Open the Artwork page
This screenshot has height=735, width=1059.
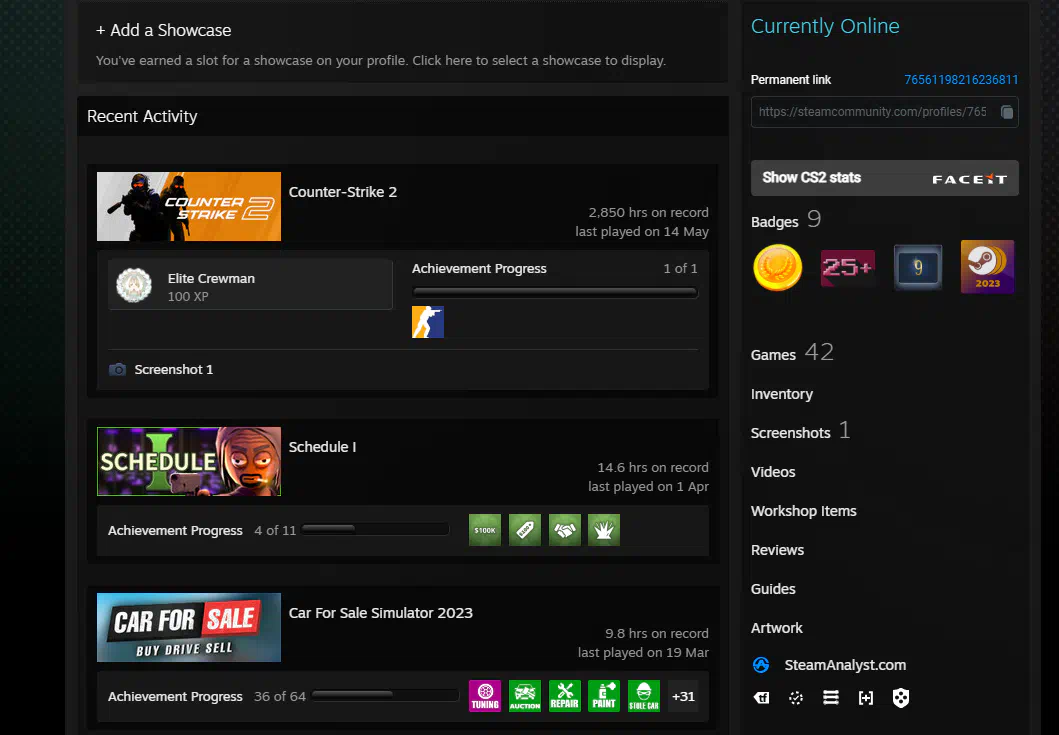[777, 628]
